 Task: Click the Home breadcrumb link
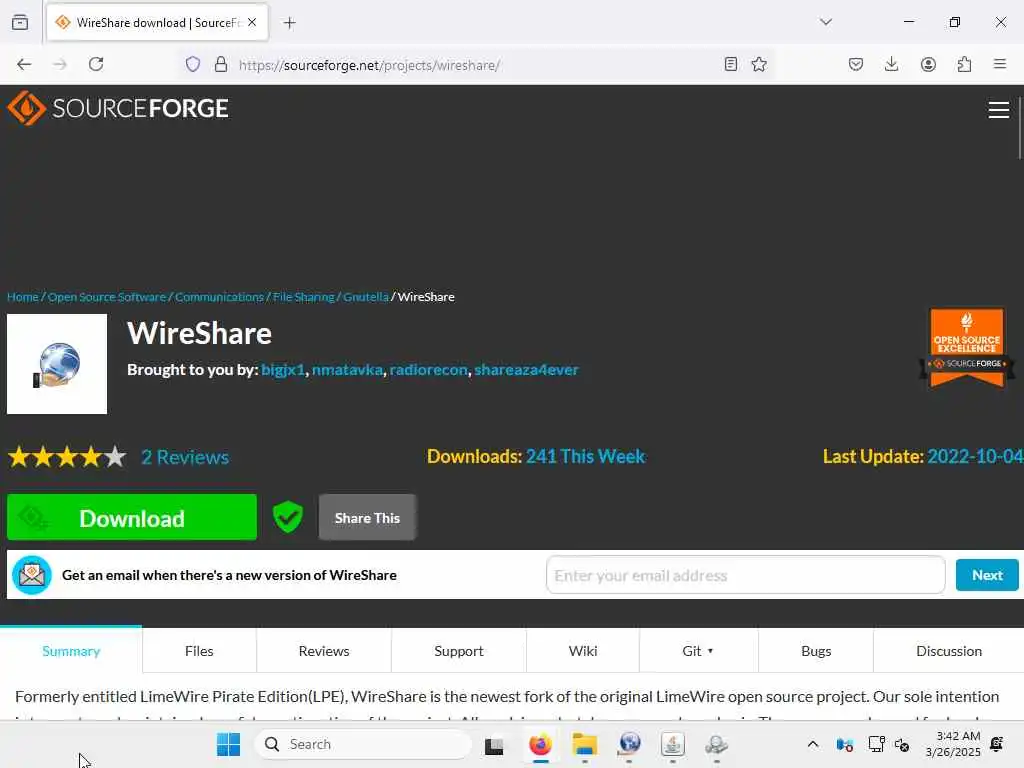[23, 296]
